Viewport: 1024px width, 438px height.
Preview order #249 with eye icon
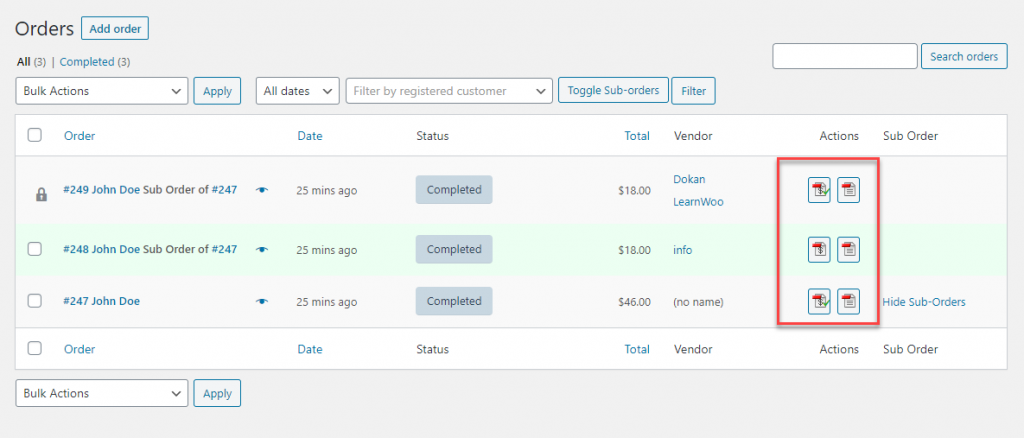pos(262,191)
